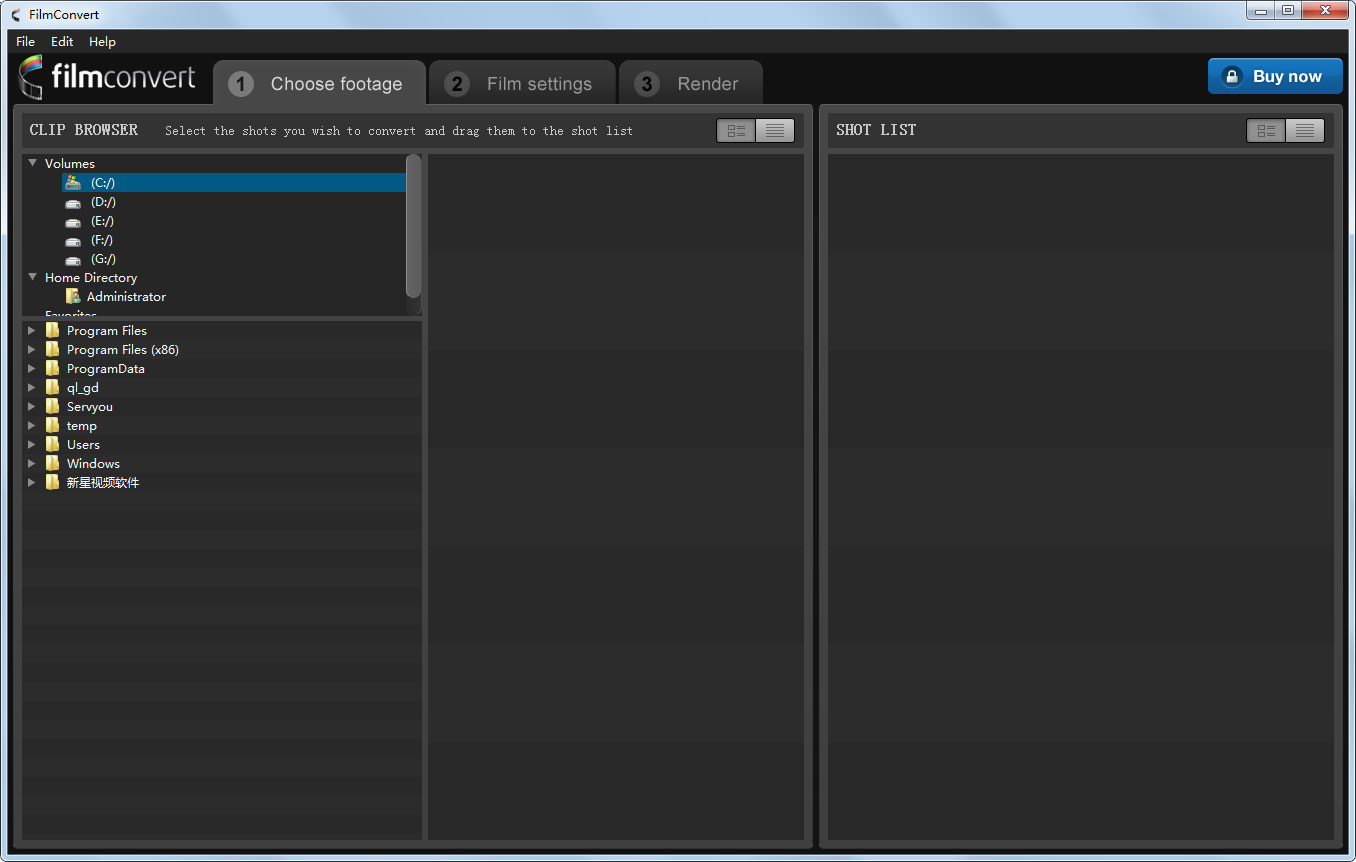Viewport: 1356px width, 862px height.
Task: Click the Administrator home folder icon
Action: [x=73, y=296]
